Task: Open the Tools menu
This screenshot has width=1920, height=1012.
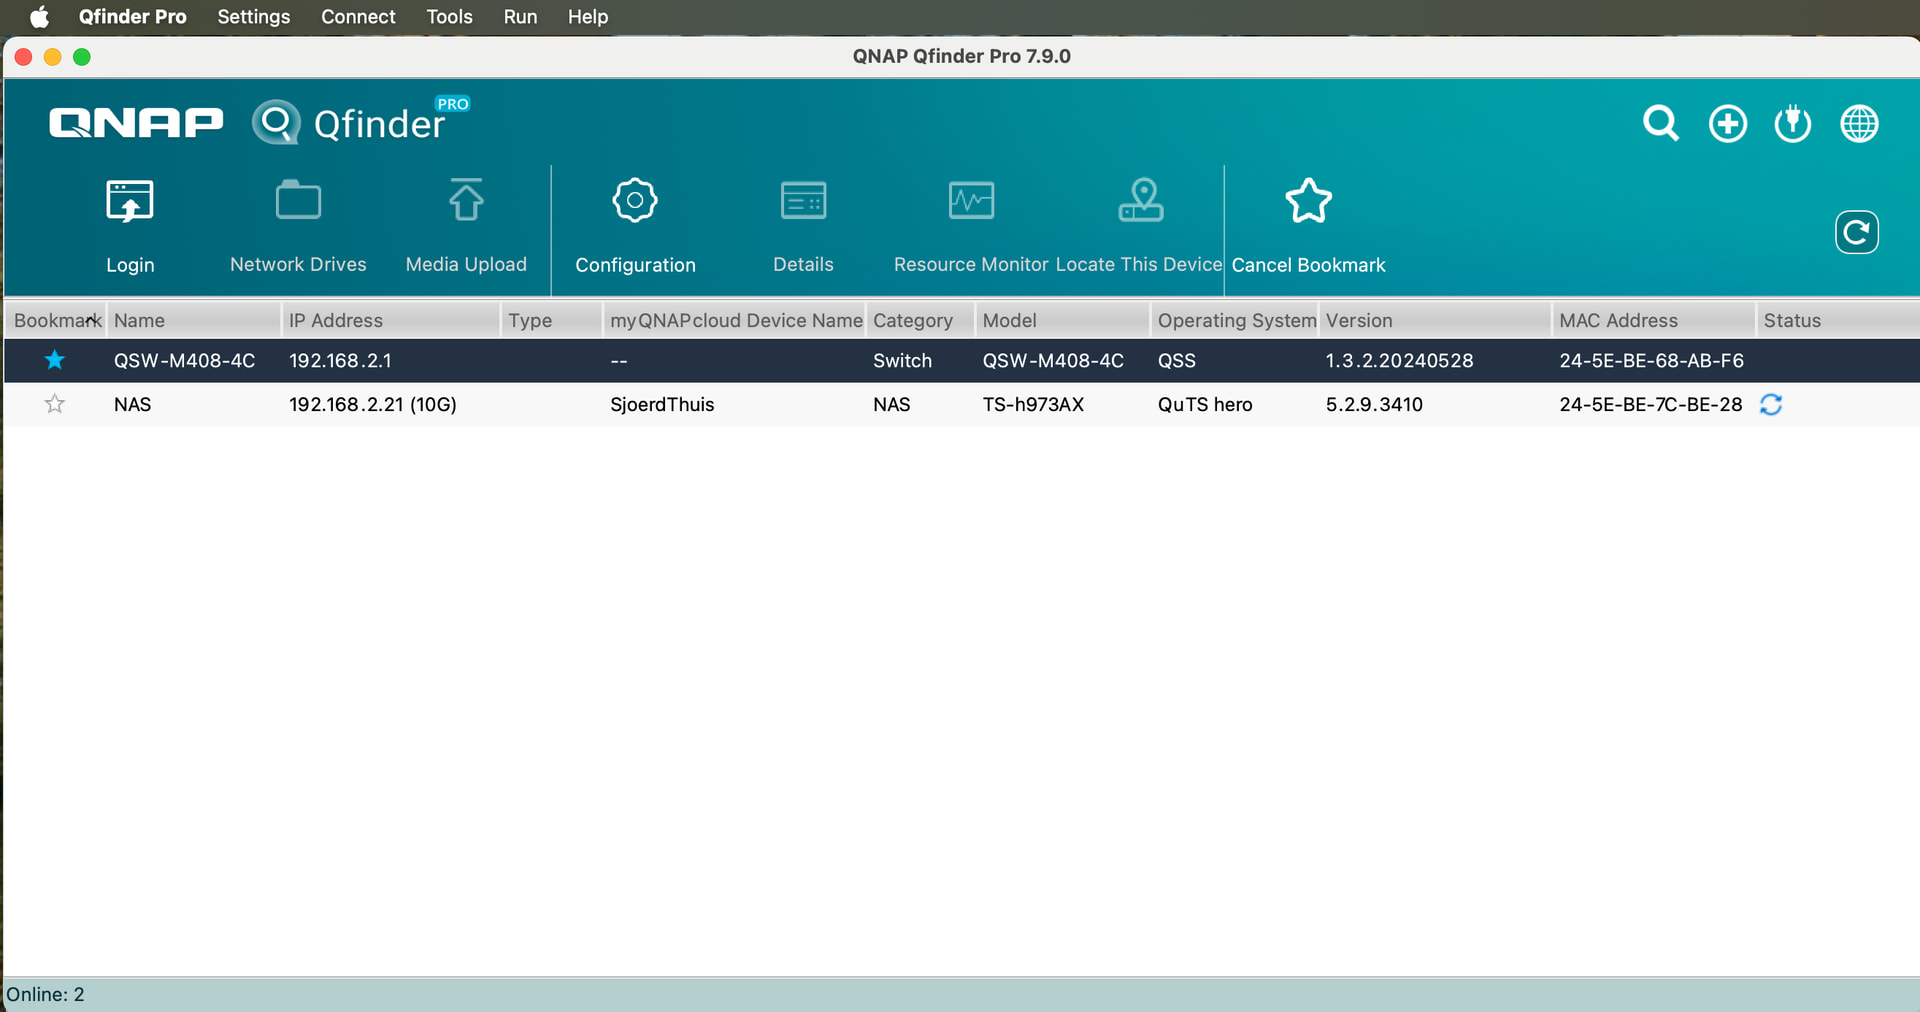Action: (x=449, y=17)
